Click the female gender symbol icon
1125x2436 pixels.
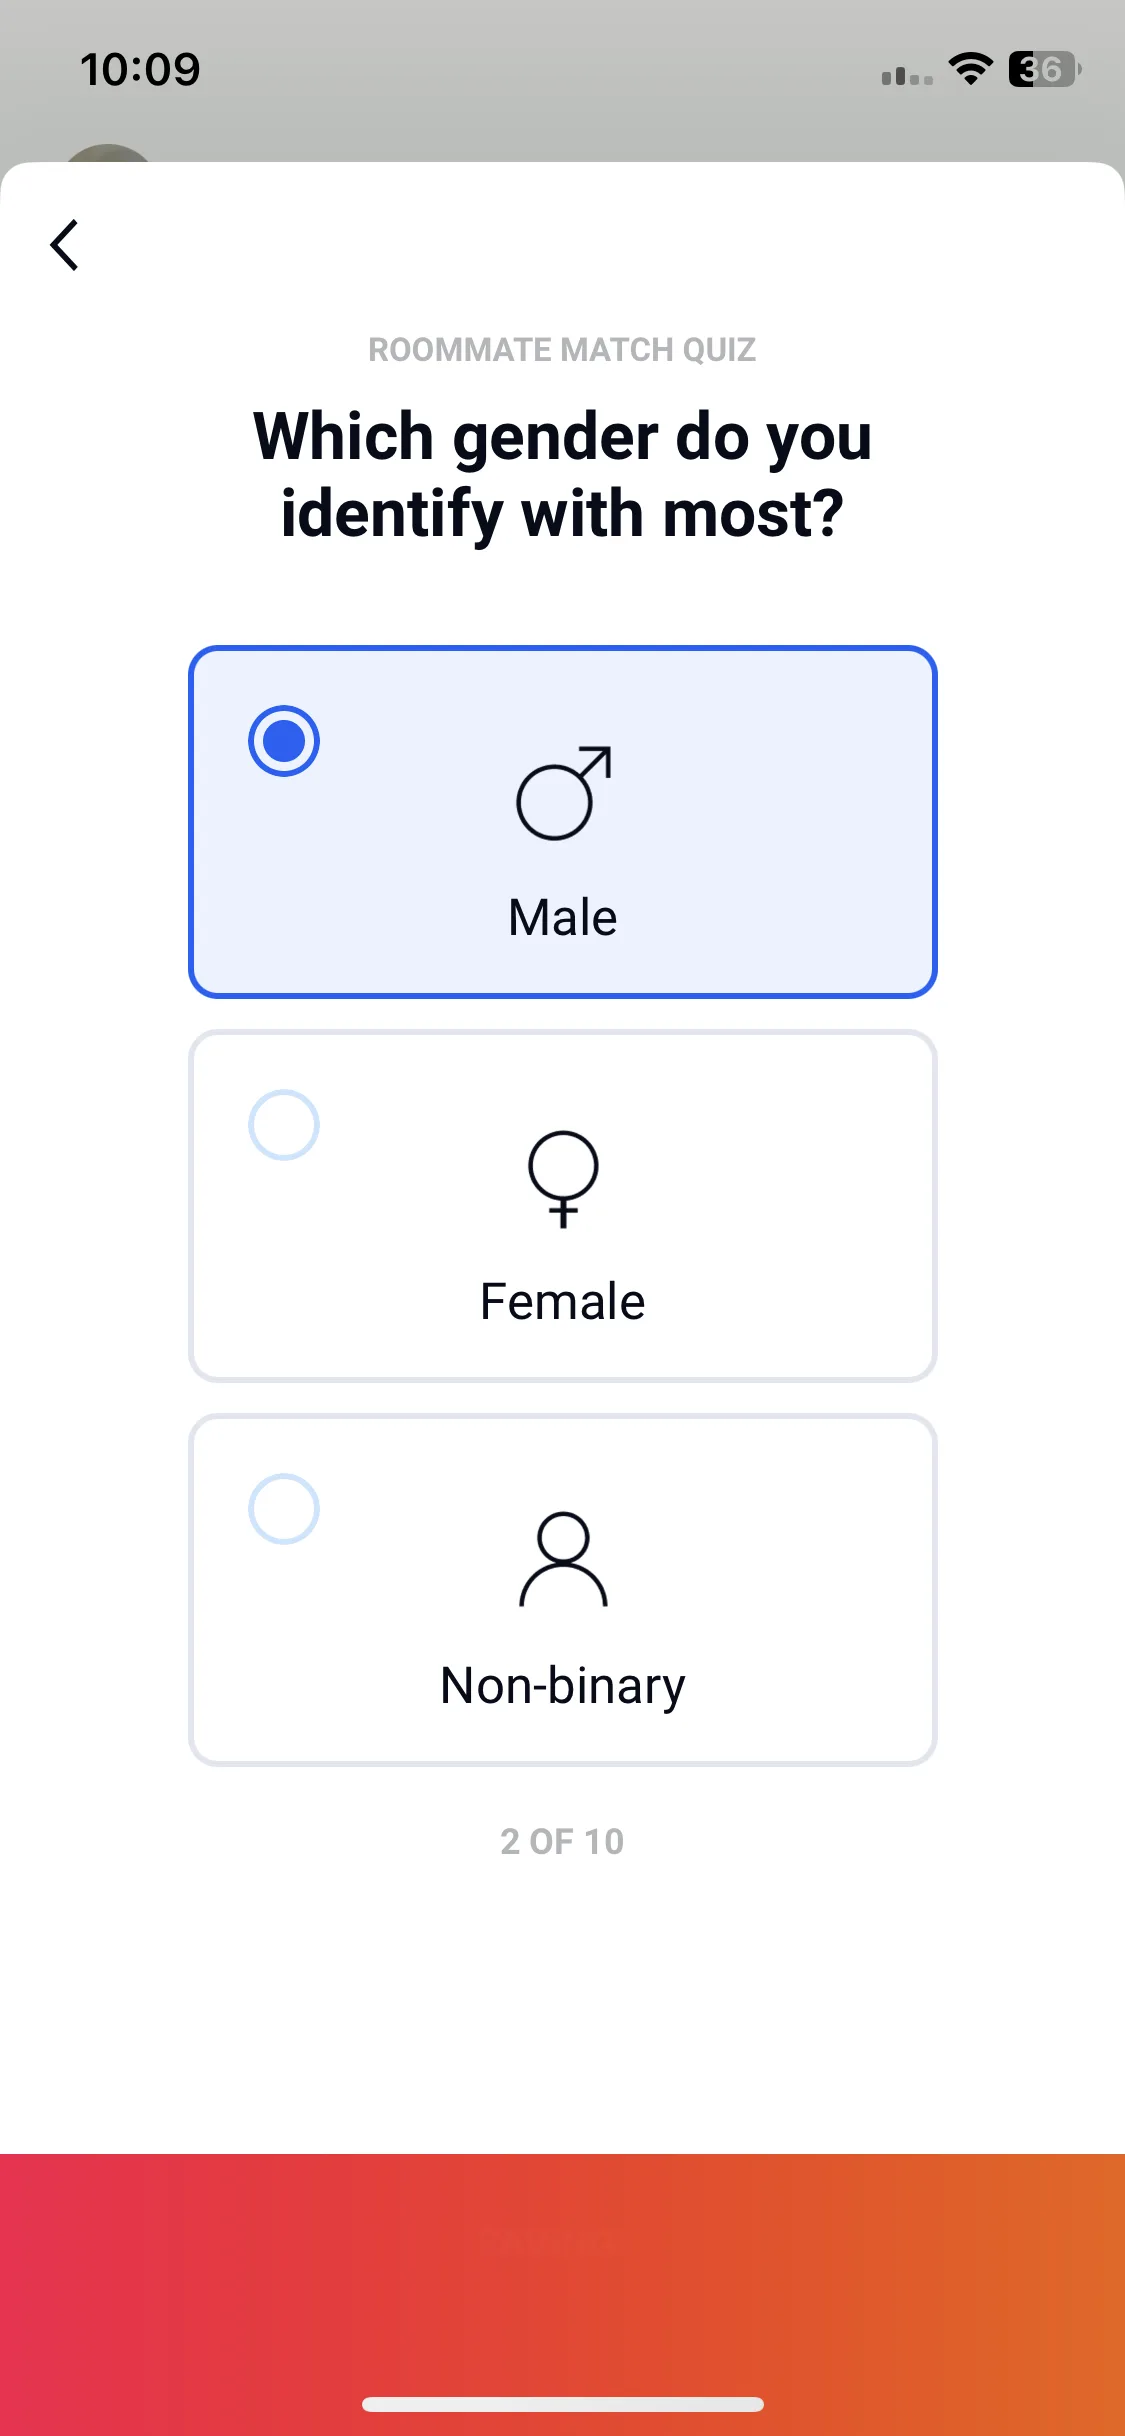563,1179
